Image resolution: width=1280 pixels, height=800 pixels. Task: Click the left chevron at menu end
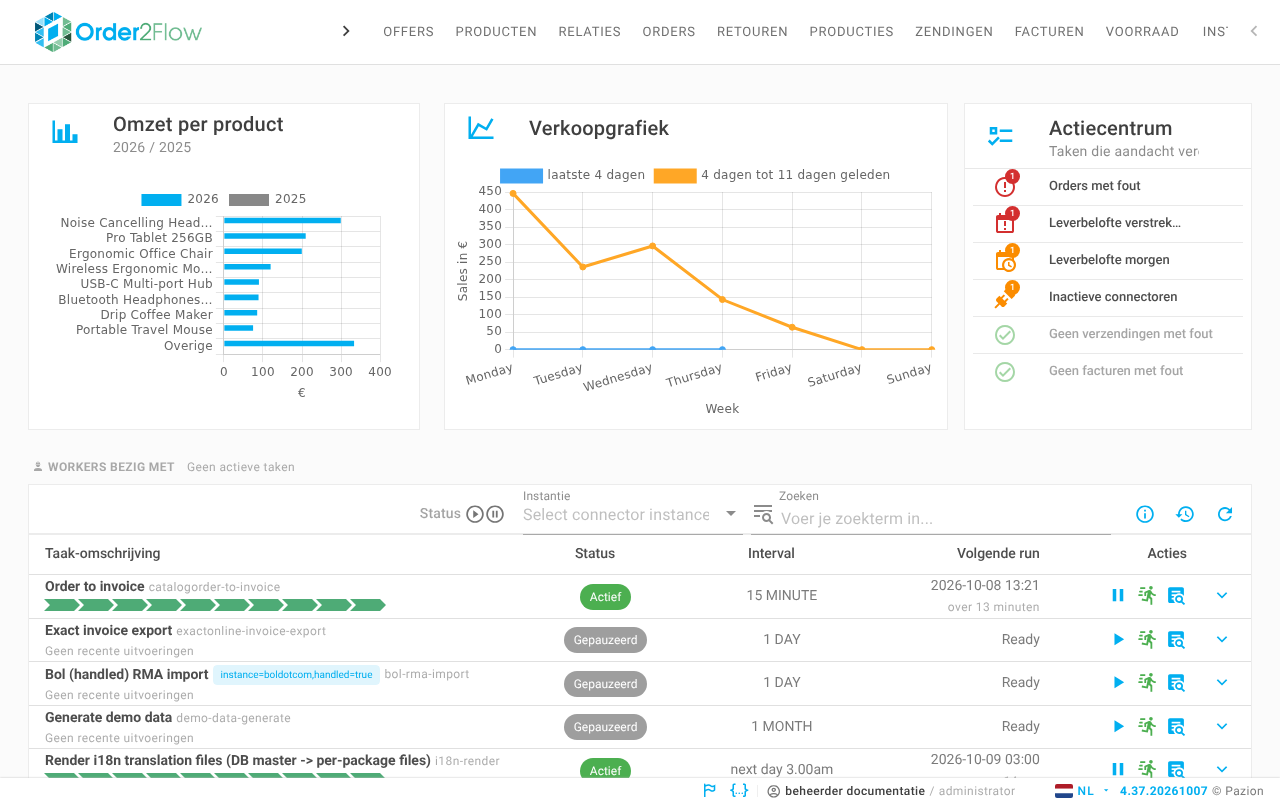coord(1254,31)
